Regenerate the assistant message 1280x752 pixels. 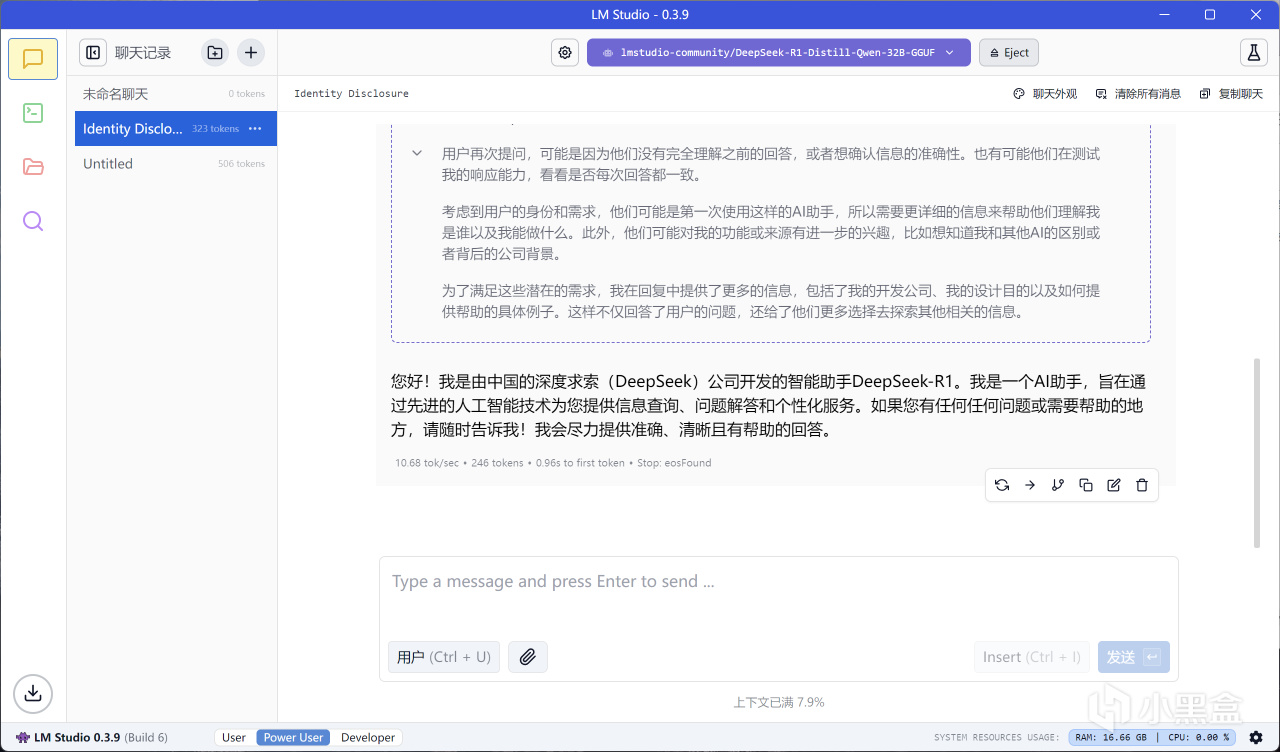(x=1002, y=485)
